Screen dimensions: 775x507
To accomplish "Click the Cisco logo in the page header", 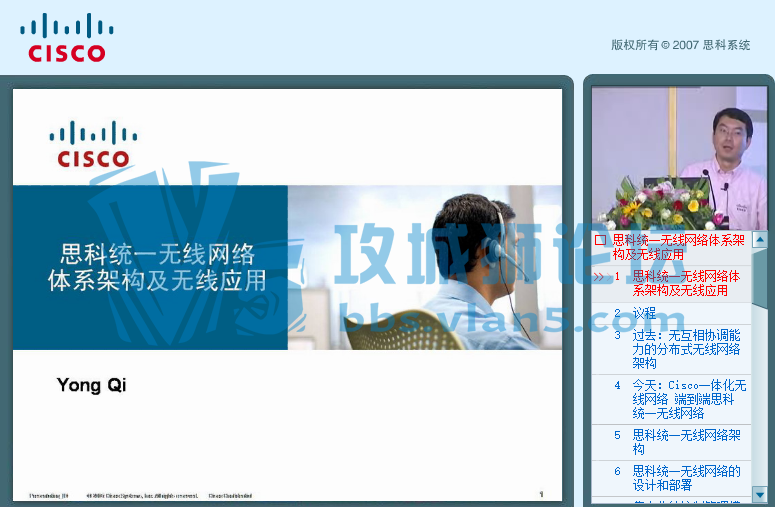I will [x=67, y=38].
